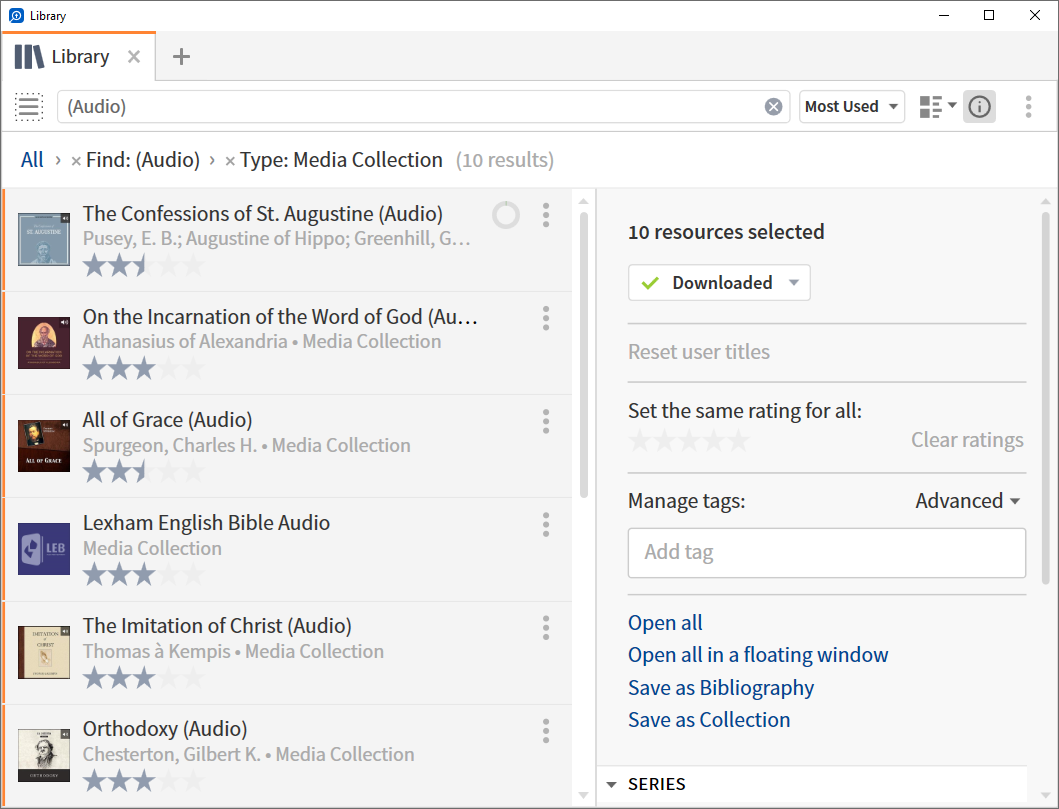Clear the (Audio) search text

click(773, 107)
